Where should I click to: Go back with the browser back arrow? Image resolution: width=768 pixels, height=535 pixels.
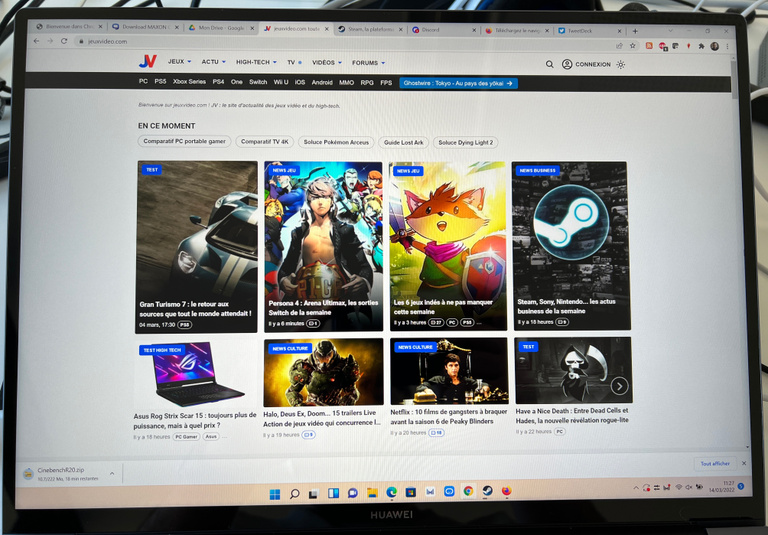(x=36, y=41)
